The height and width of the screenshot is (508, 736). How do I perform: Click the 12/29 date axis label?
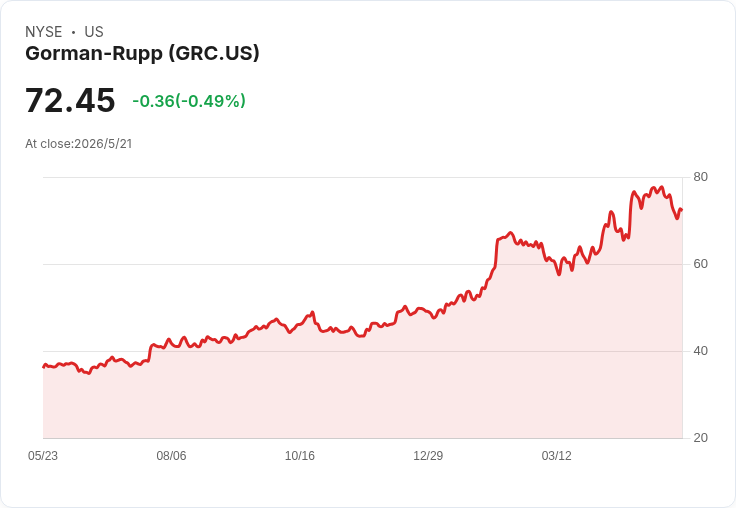pyautogui.click(x=428, y=456)
